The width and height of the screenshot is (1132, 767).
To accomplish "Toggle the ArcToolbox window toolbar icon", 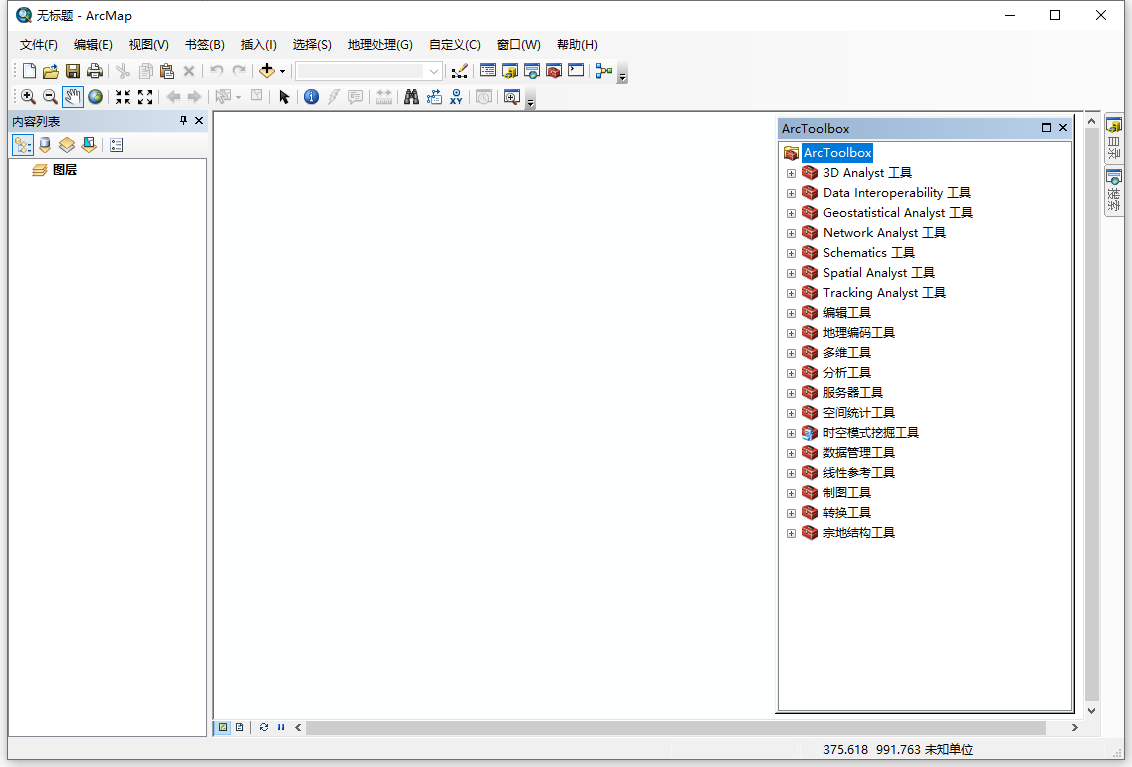I will 554,71.
